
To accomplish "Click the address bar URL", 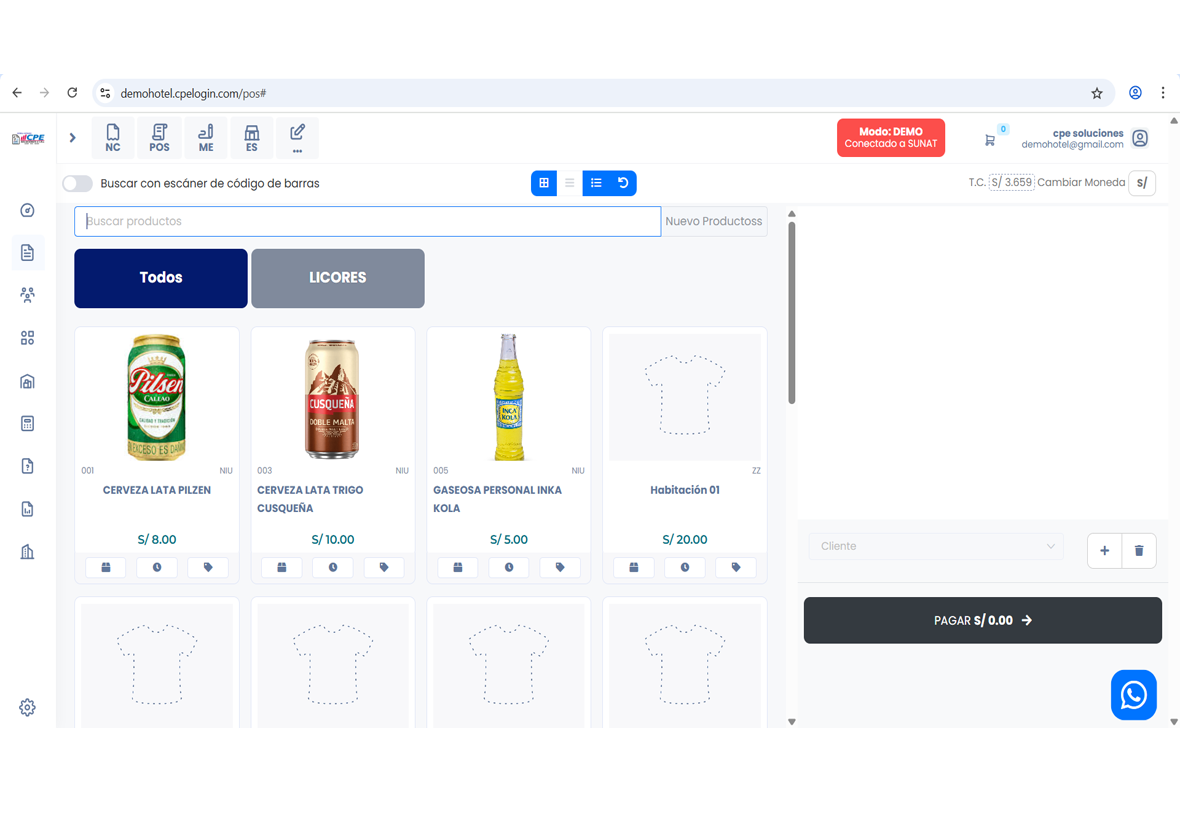I will (x=193, y=93).
